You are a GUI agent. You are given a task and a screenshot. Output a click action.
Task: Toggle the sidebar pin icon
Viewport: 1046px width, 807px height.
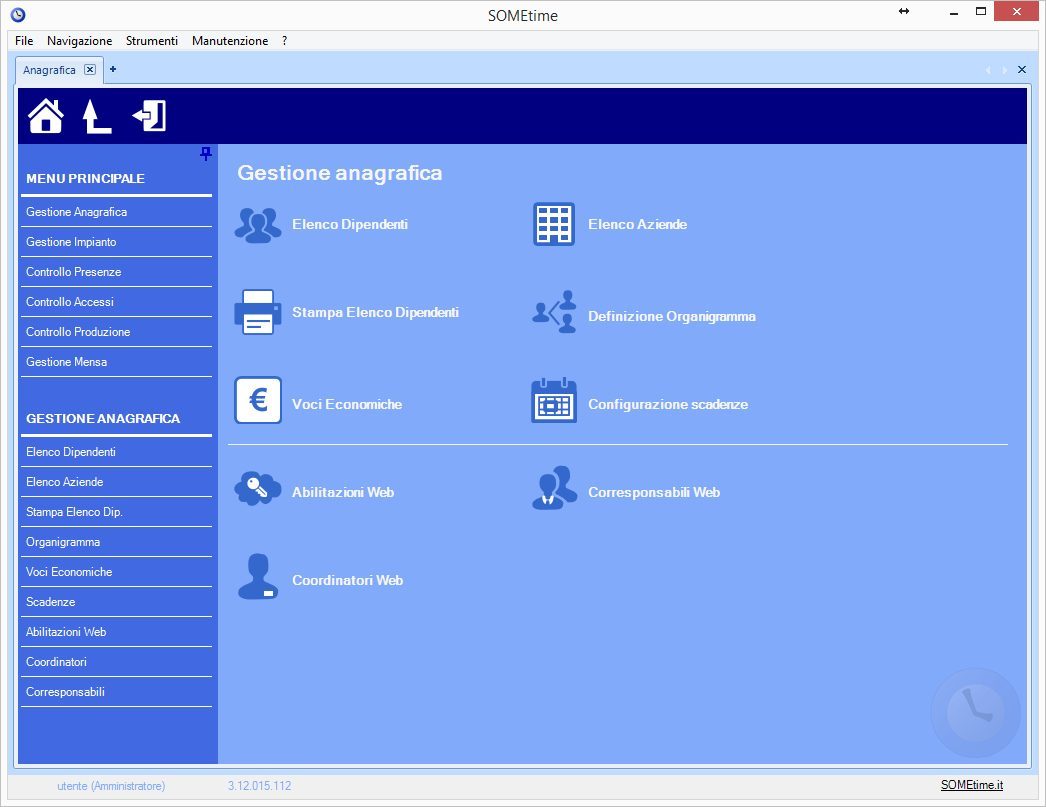tap(205, 153)
